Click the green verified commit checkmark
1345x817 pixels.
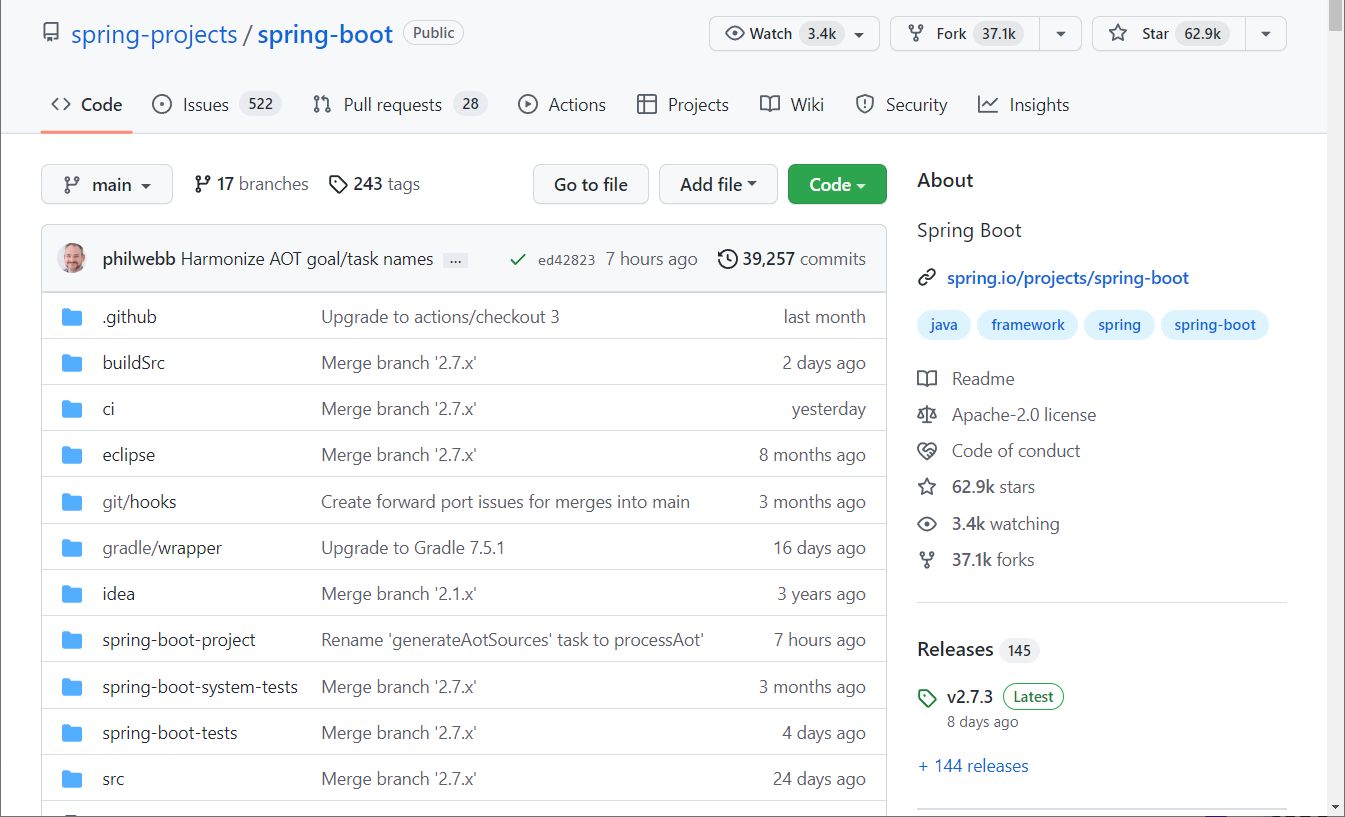[x=518, y=258]
